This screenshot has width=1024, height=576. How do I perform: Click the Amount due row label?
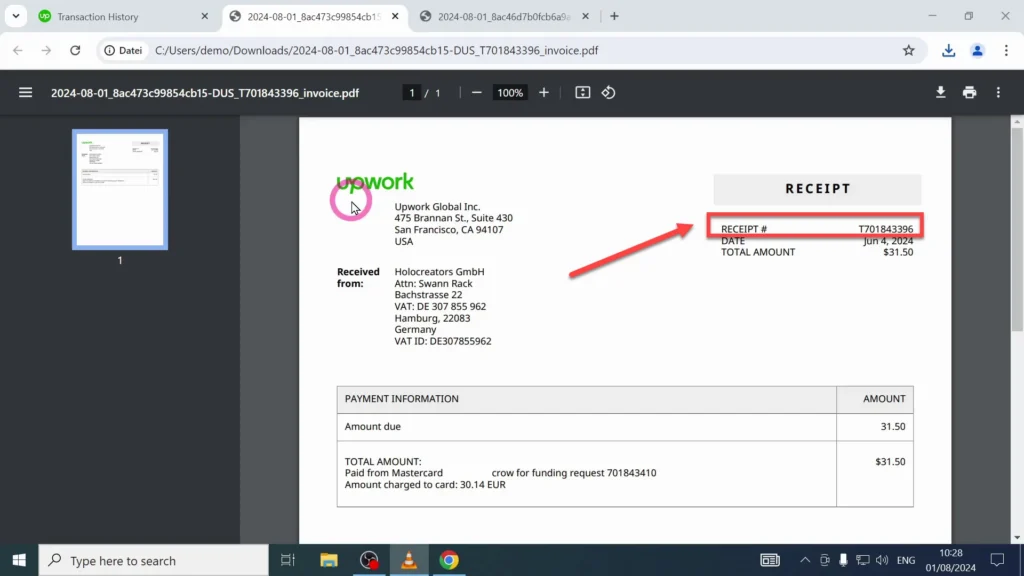373,426
